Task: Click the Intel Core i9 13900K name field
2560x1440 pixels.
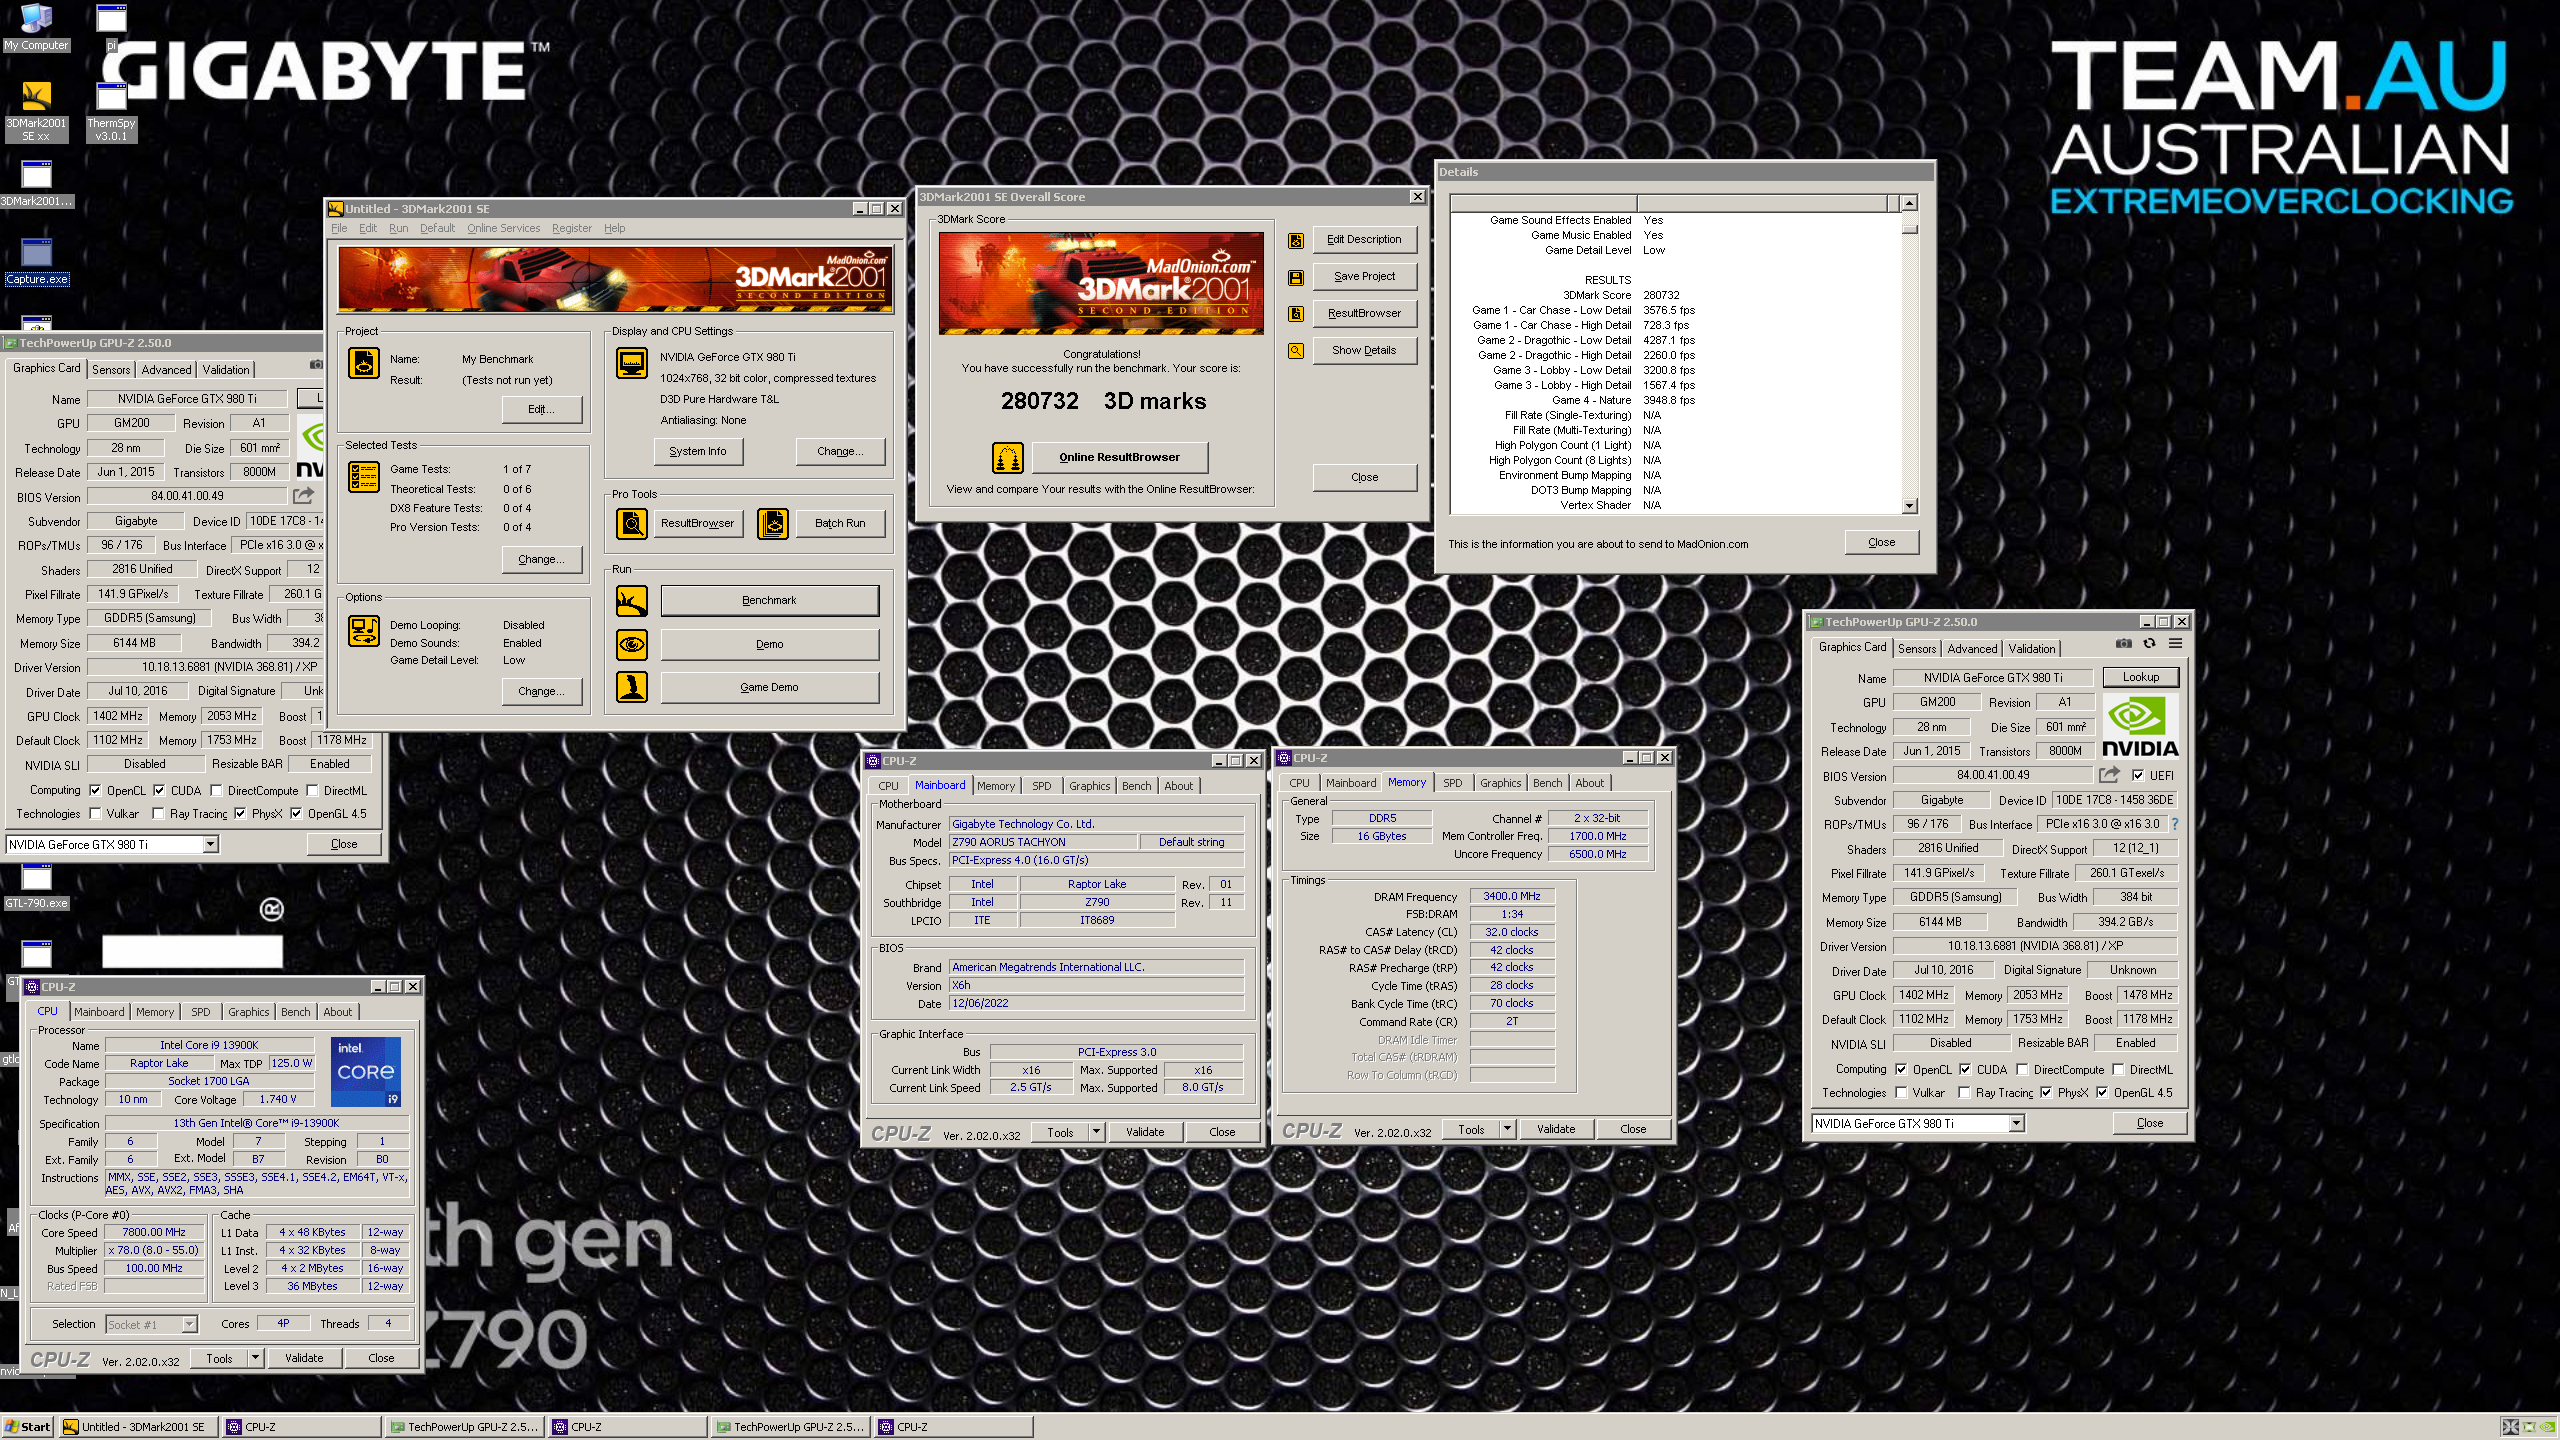Action: pos(209,1045)
